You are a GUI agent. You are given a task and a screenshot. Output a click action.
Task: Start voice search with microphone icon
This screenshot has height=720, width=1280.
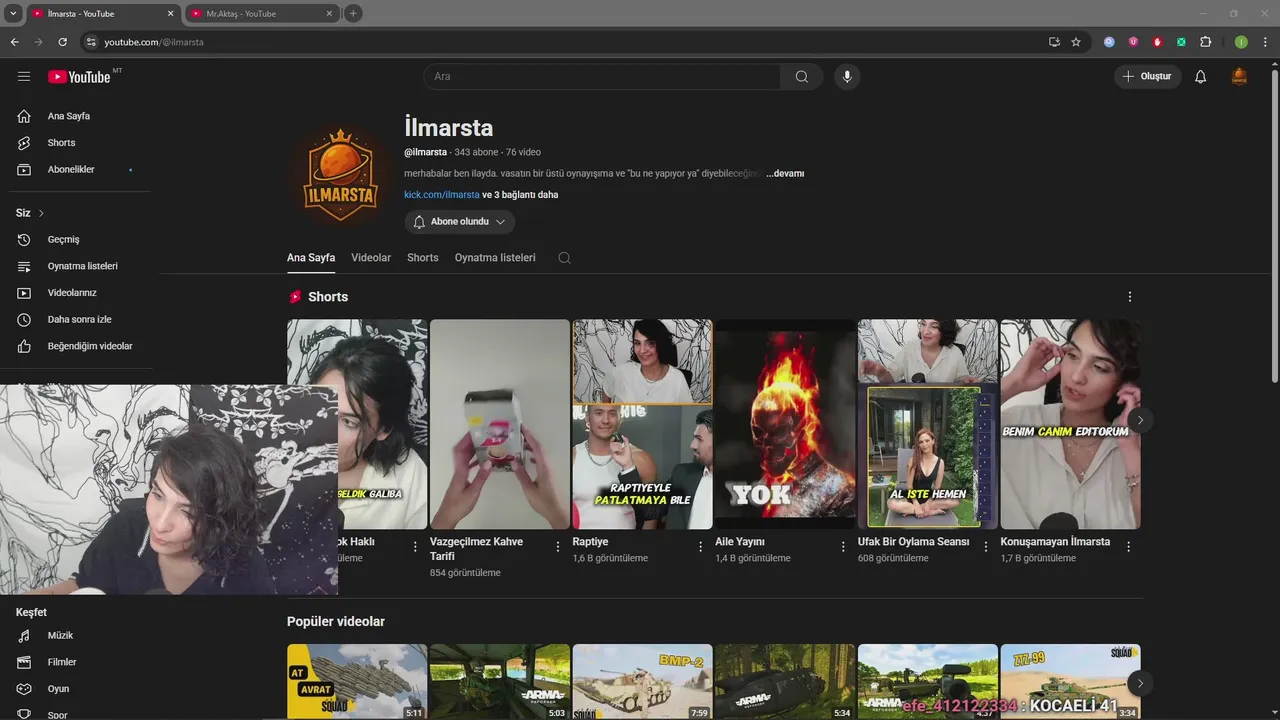[847, 77]
